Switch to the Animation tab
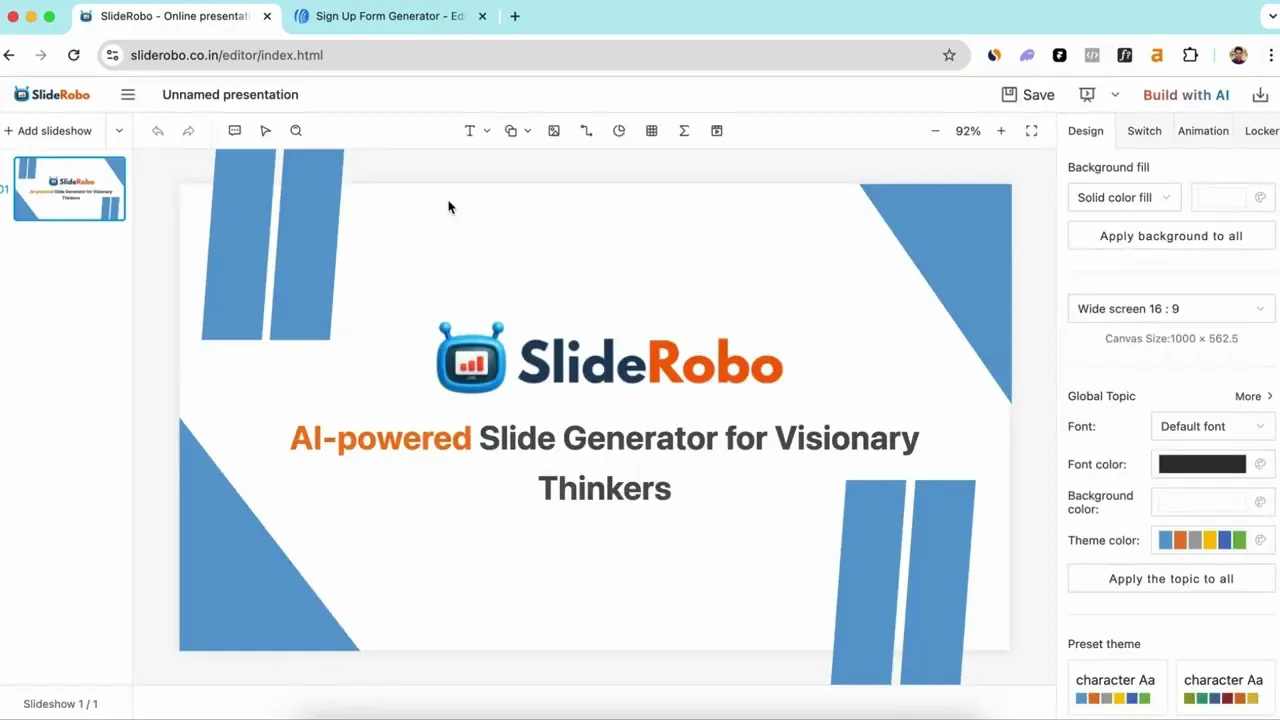The width and height of the screenshot is (1280, 720). point(1203,131)
